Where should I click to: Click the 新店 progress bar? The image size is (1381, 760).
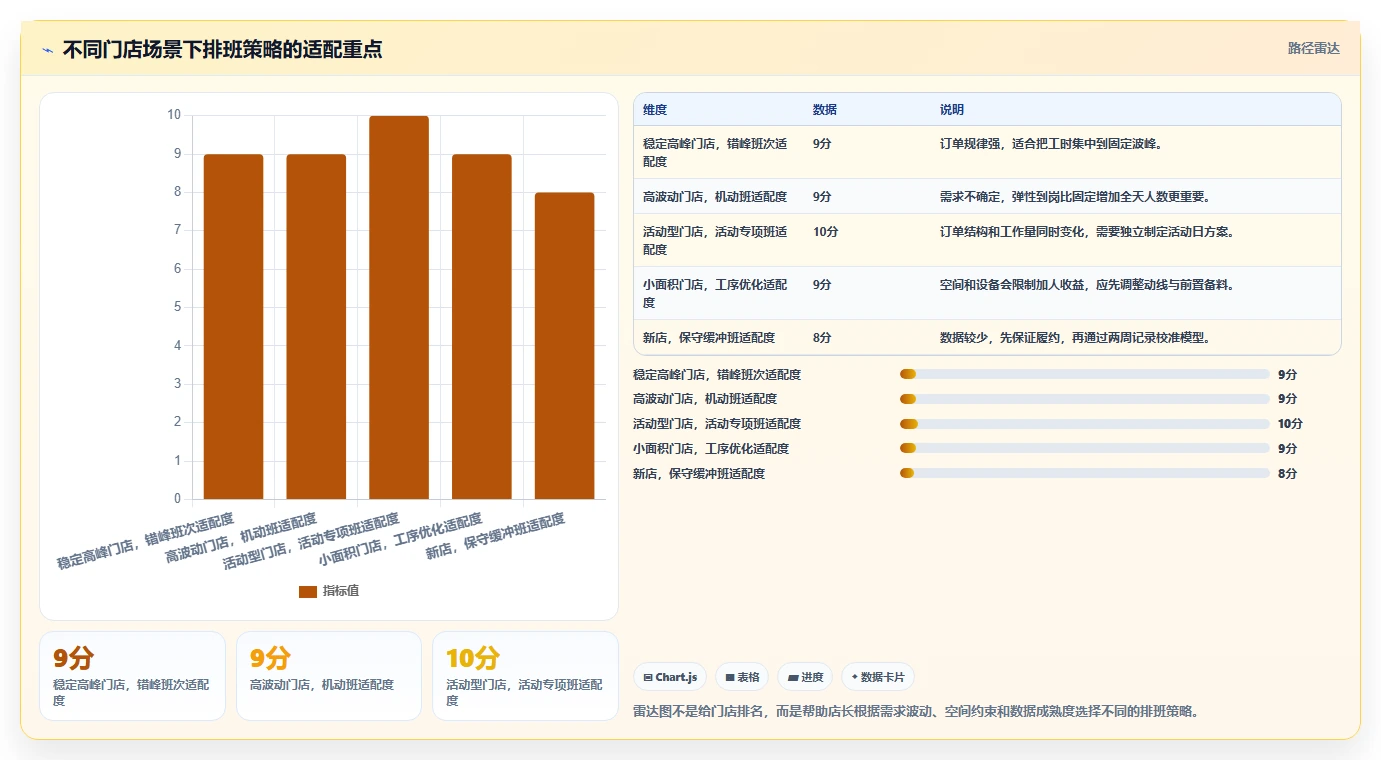coord(1085,473)
